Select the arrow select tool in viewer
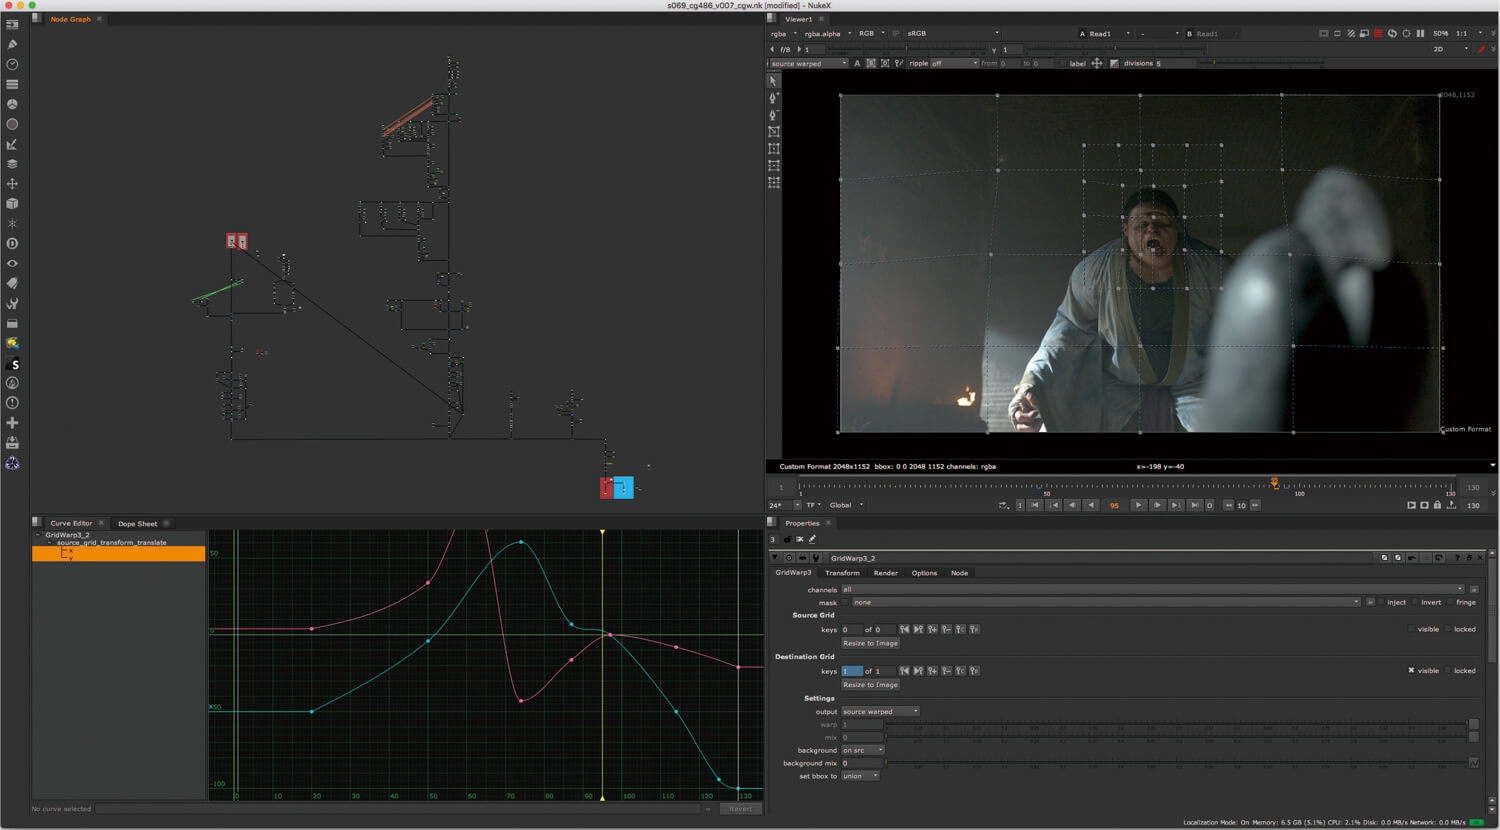The width and height of the screenshot is (1500, 830). [x=773, y=81]
